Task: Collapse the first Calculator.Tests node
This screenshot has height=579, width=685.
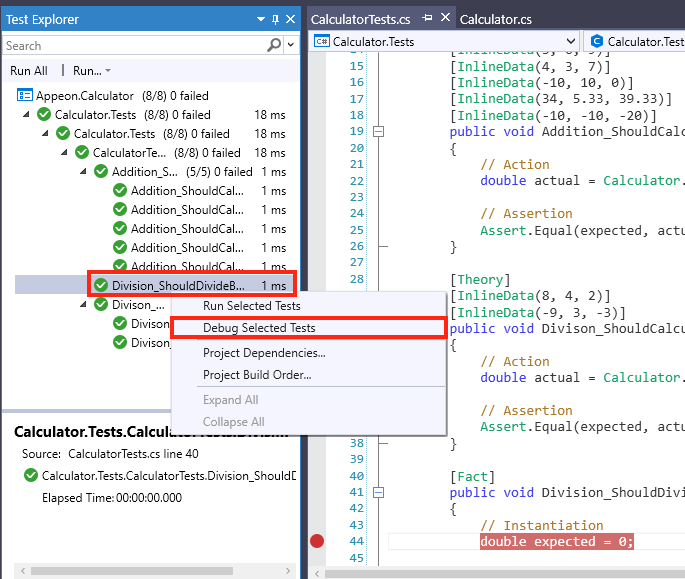Action: (26, 114)
